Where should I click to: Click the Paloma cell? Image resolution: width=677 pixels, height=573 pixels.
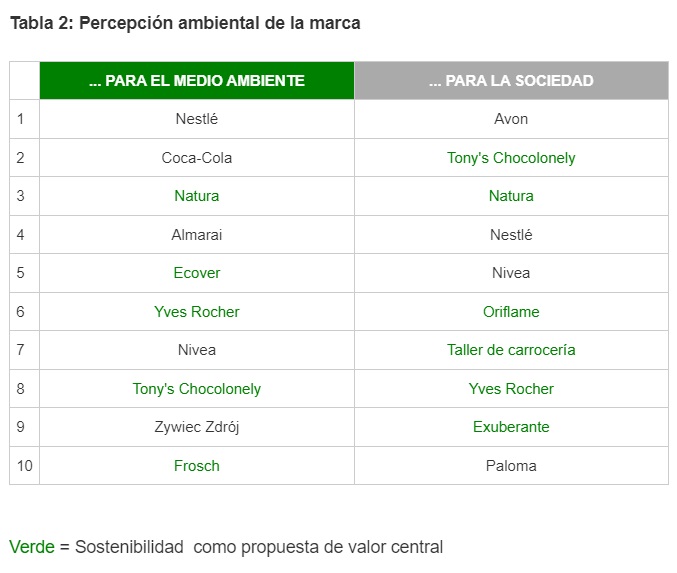(511, 465)
